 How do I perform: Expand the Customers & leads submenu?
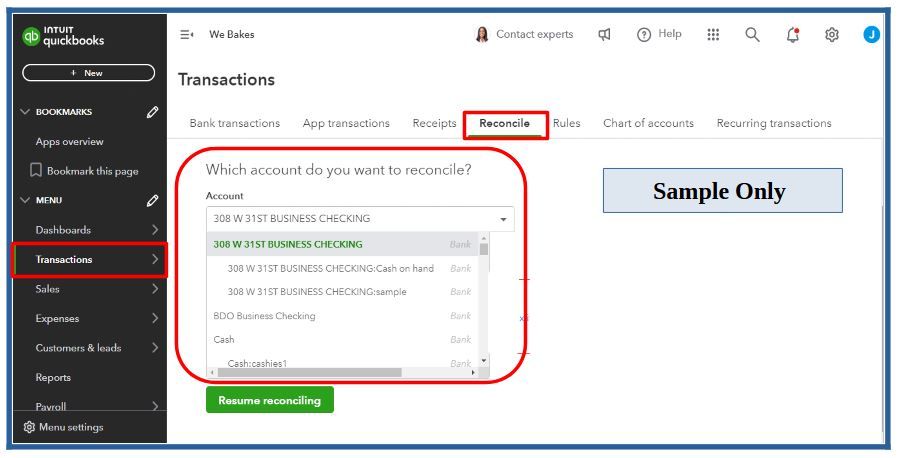pos(155,348)
